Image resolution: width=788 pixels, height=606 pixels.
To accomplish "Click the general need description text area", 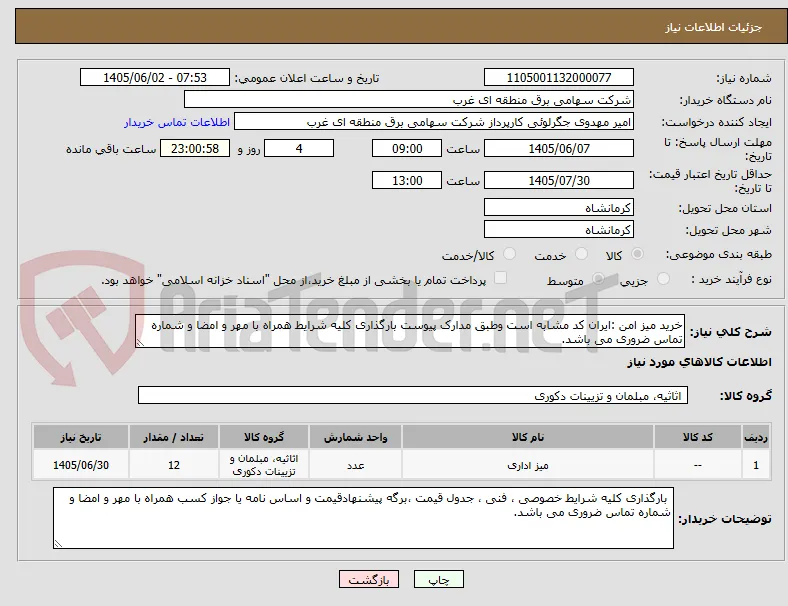I will (x=410, y=332).
